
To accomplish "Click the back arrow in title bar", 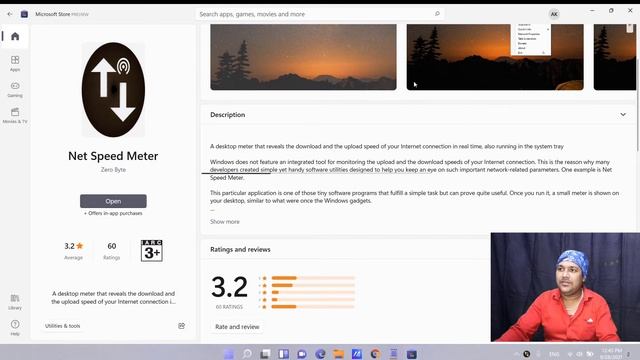I will [x=10, y=14].
